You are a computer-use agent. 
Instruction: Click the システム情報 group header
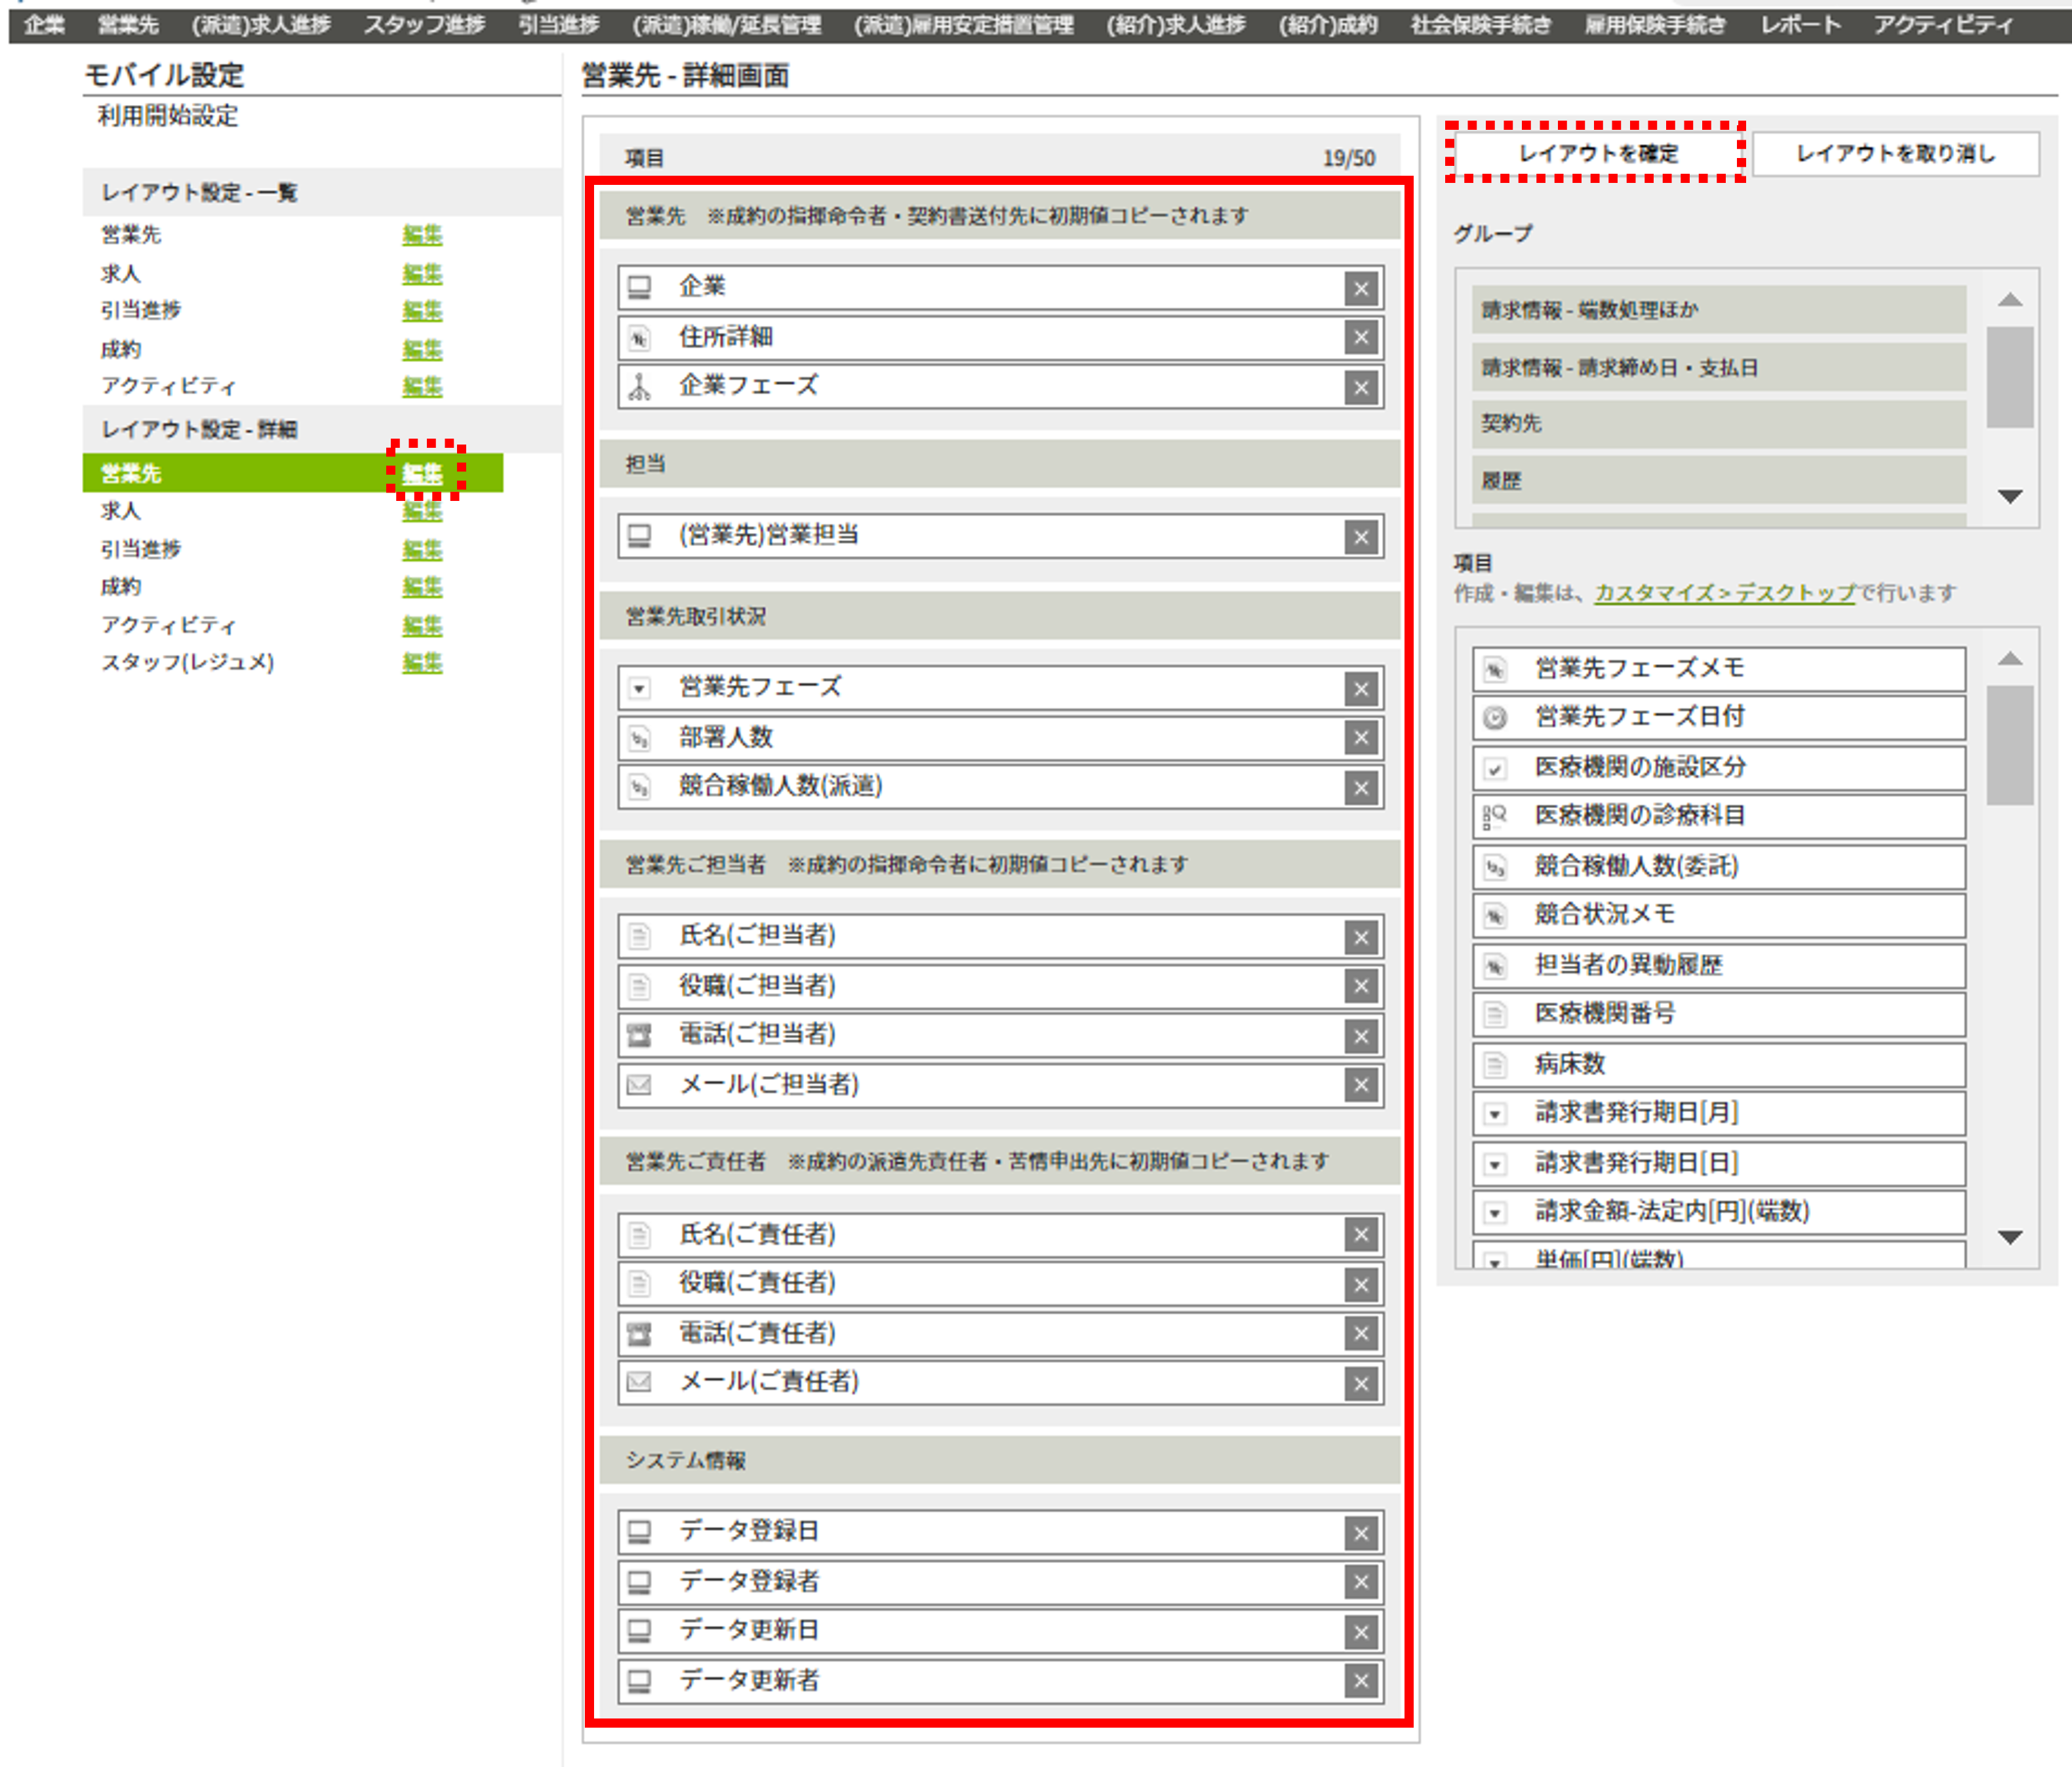point(999,1460)
